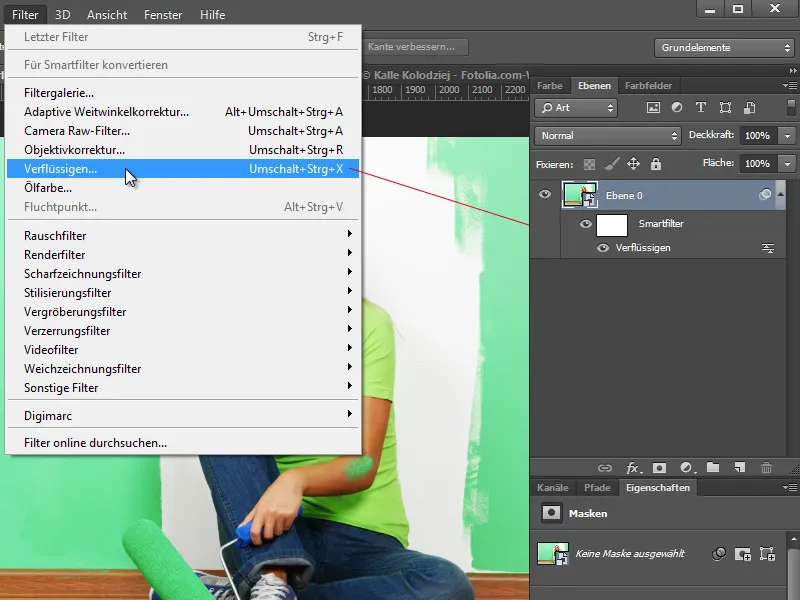Lock transparent pixels next to Fixieren
The height and width of the screenshot is (600, 800).
point(589,164)
